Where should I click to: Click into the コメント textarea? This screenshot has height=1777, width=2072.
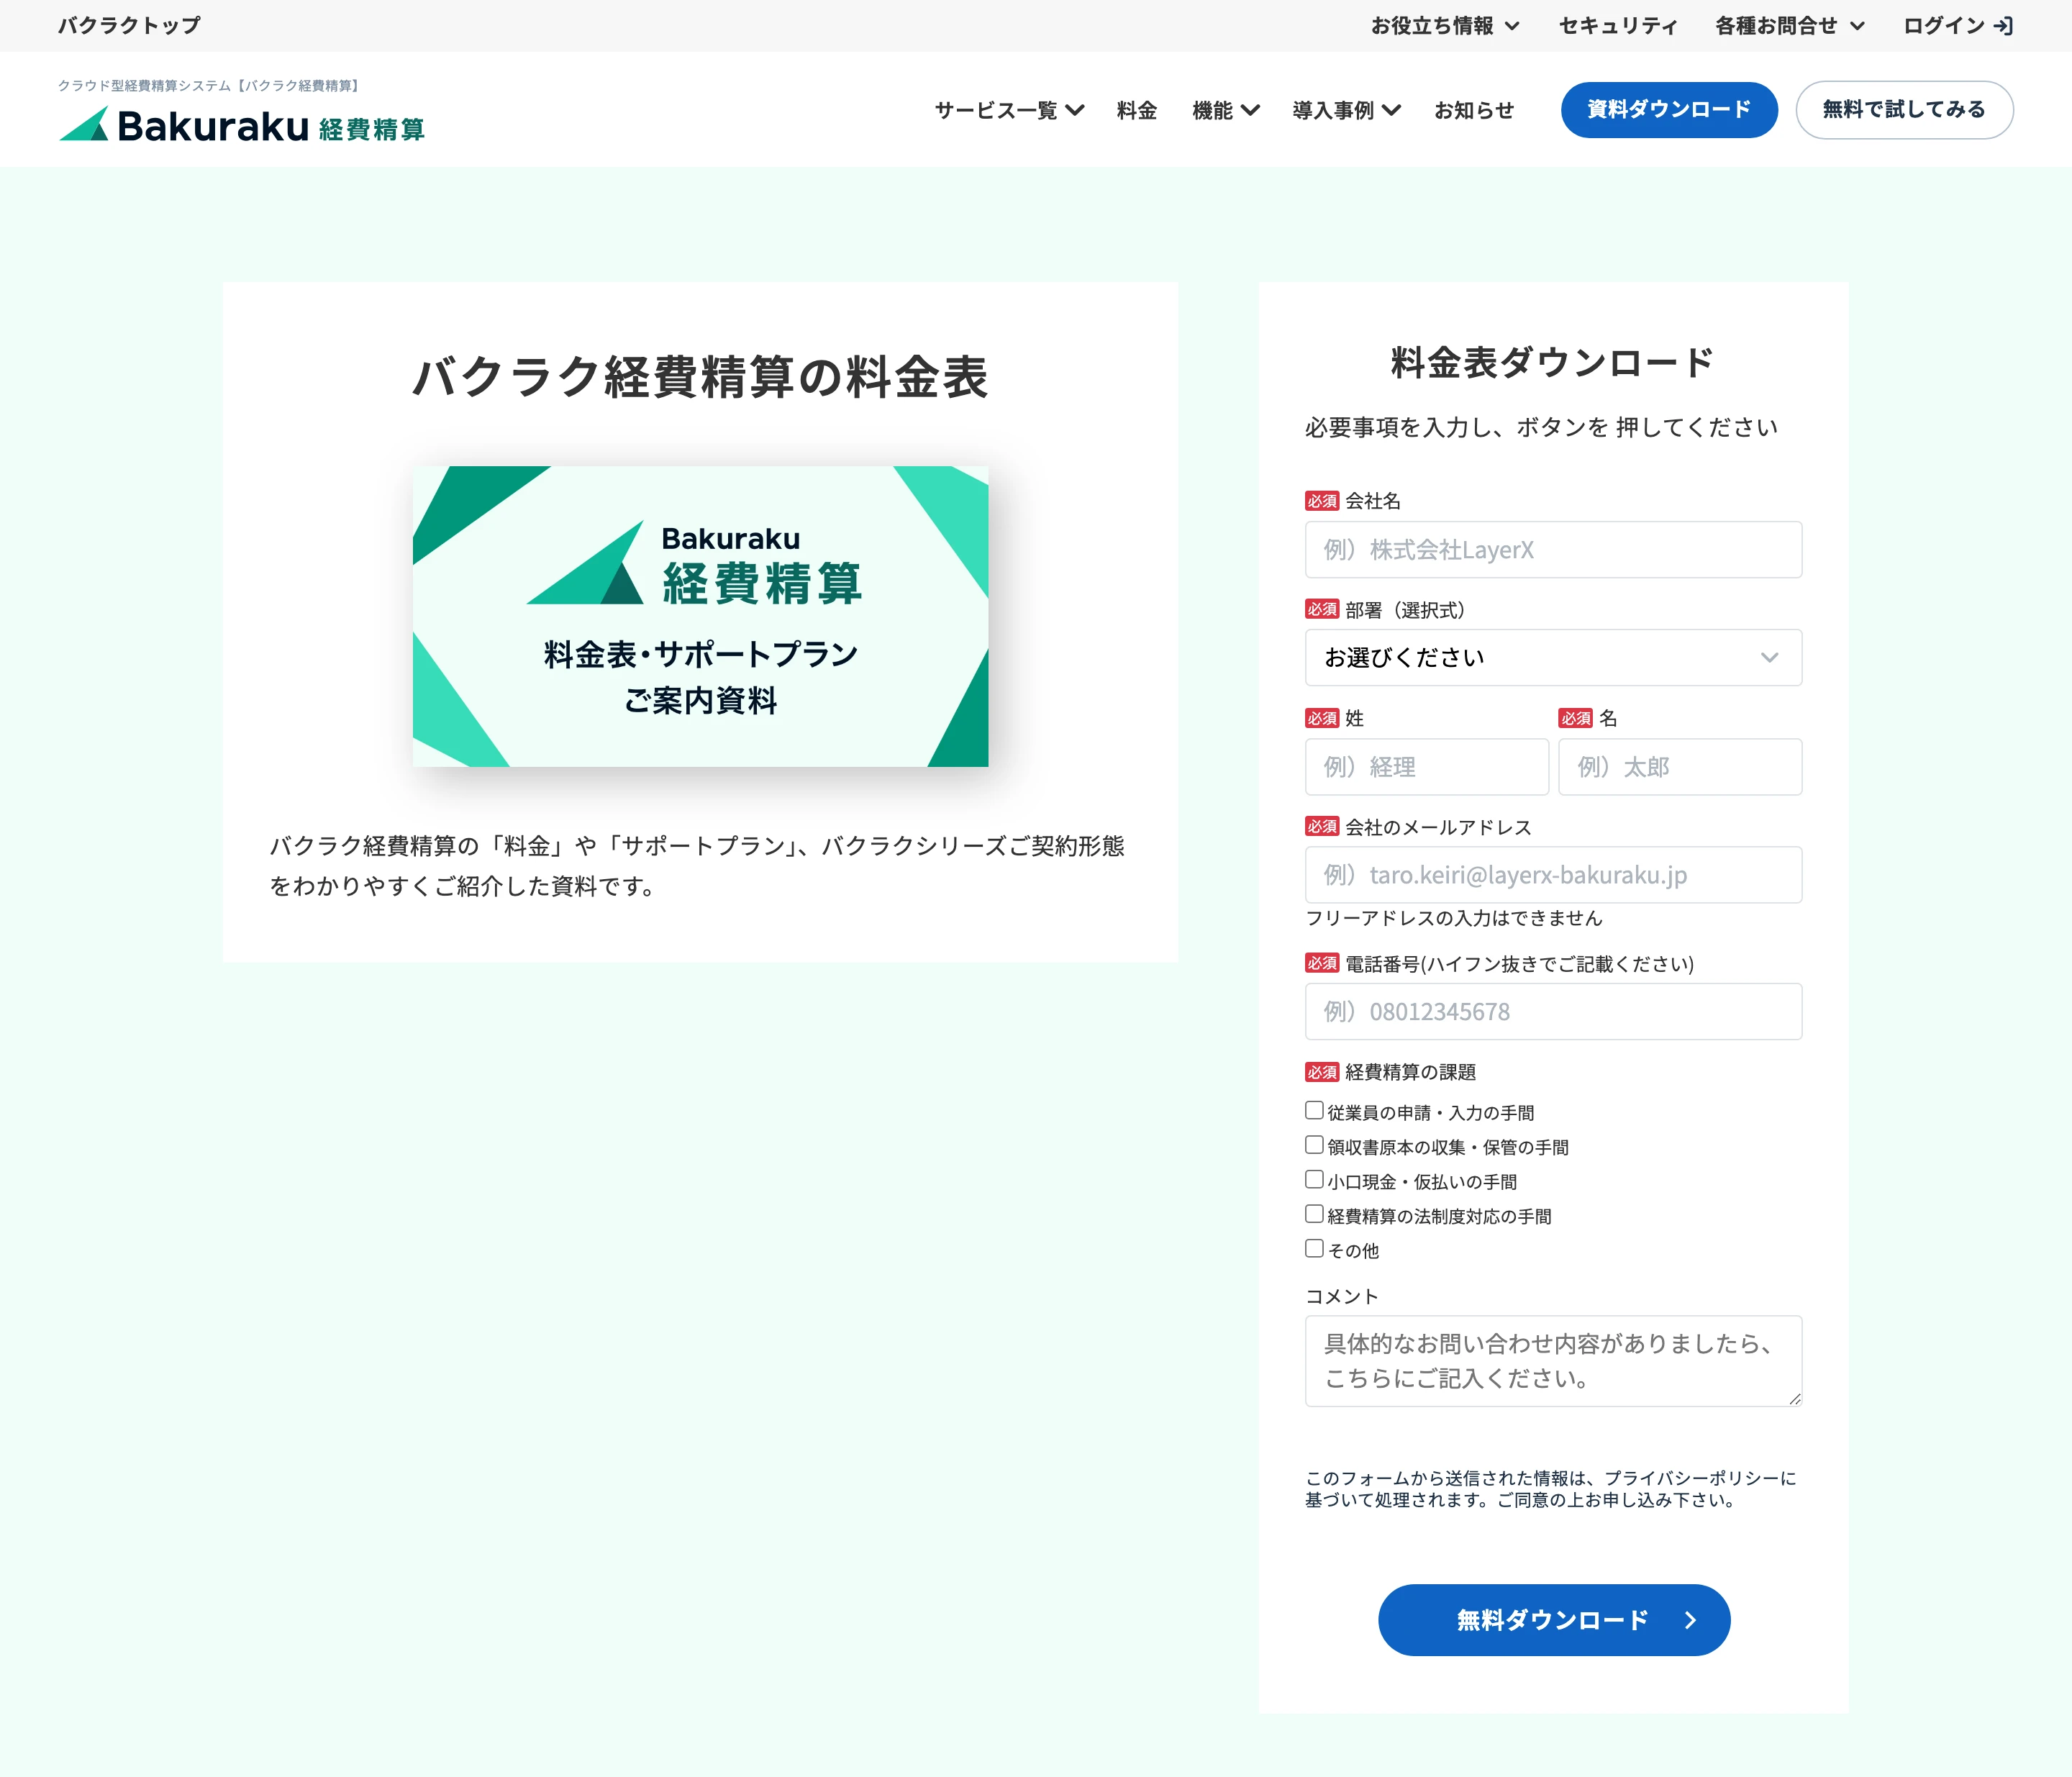1553,1361
